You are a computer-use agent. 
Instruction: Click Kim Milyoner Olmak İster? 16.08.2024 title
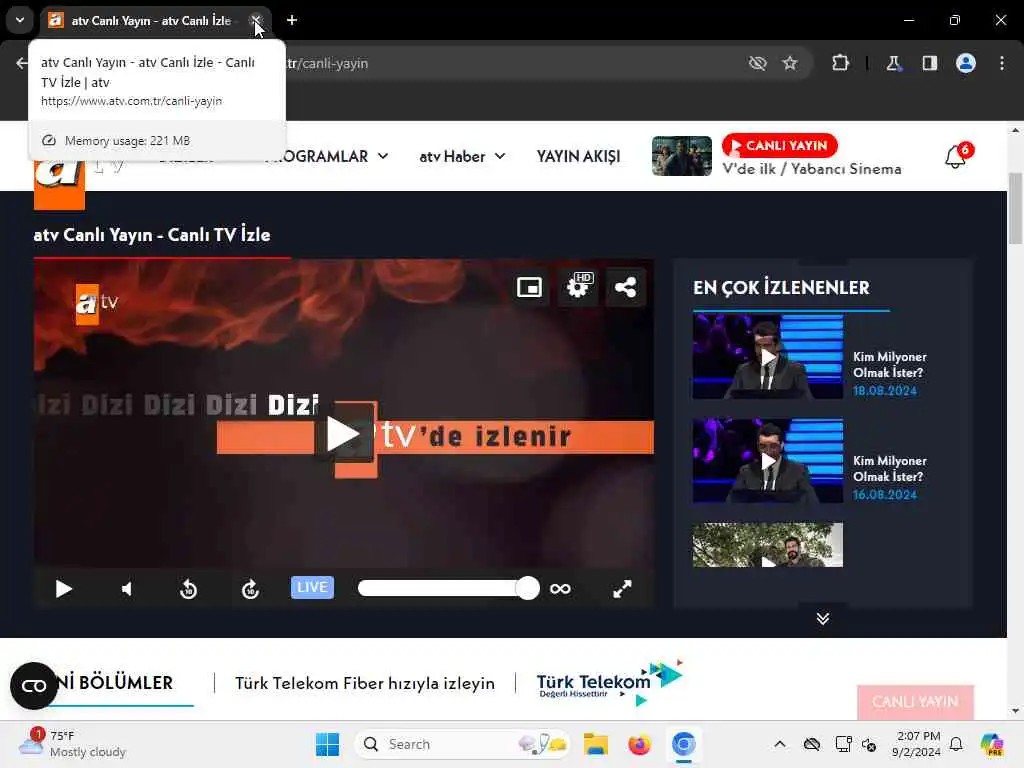tap(889, 468)
